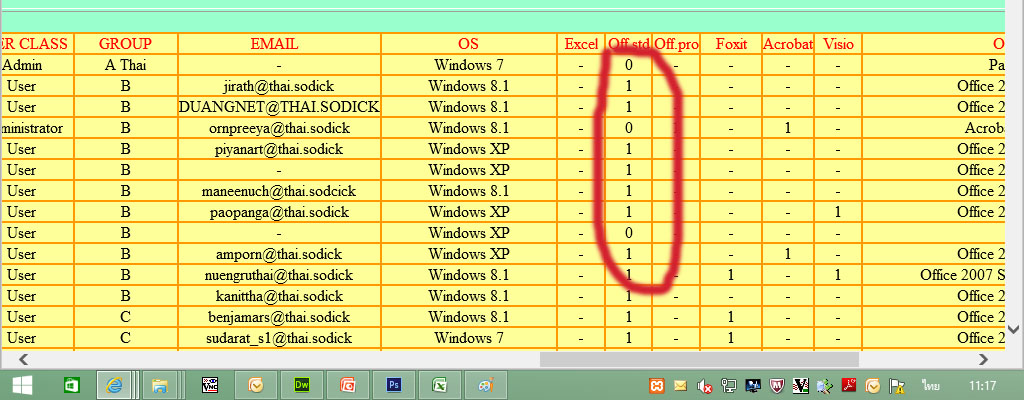1024x400 pixels.
Task: Click the Visio column header
Action: point(838,44)
